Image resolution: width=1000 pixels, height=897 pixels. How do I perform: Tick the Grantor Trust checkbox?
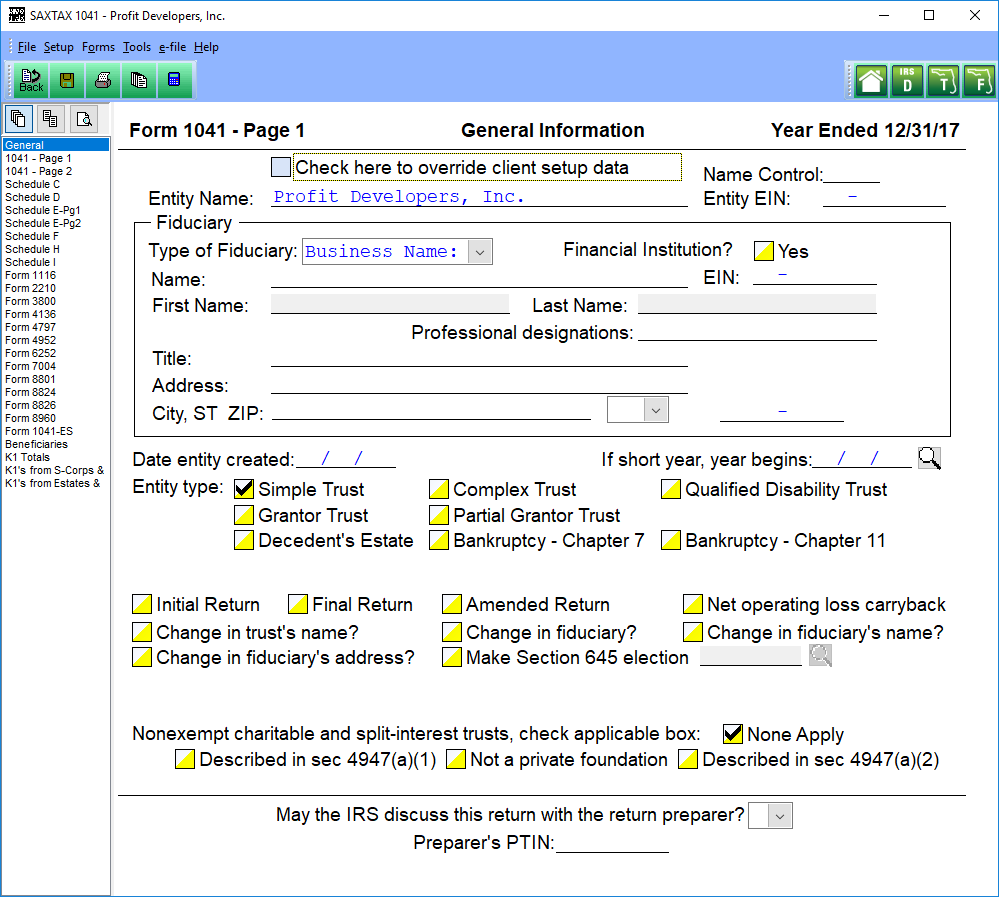pyautogui.click(x=244, y=515)
